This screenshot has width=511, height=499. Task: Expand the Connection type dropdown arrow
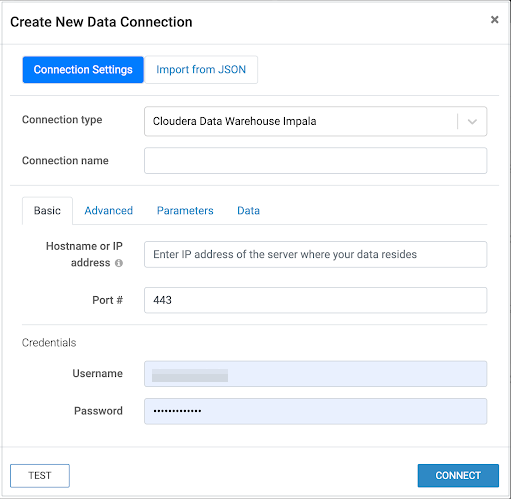coord(472,122)
